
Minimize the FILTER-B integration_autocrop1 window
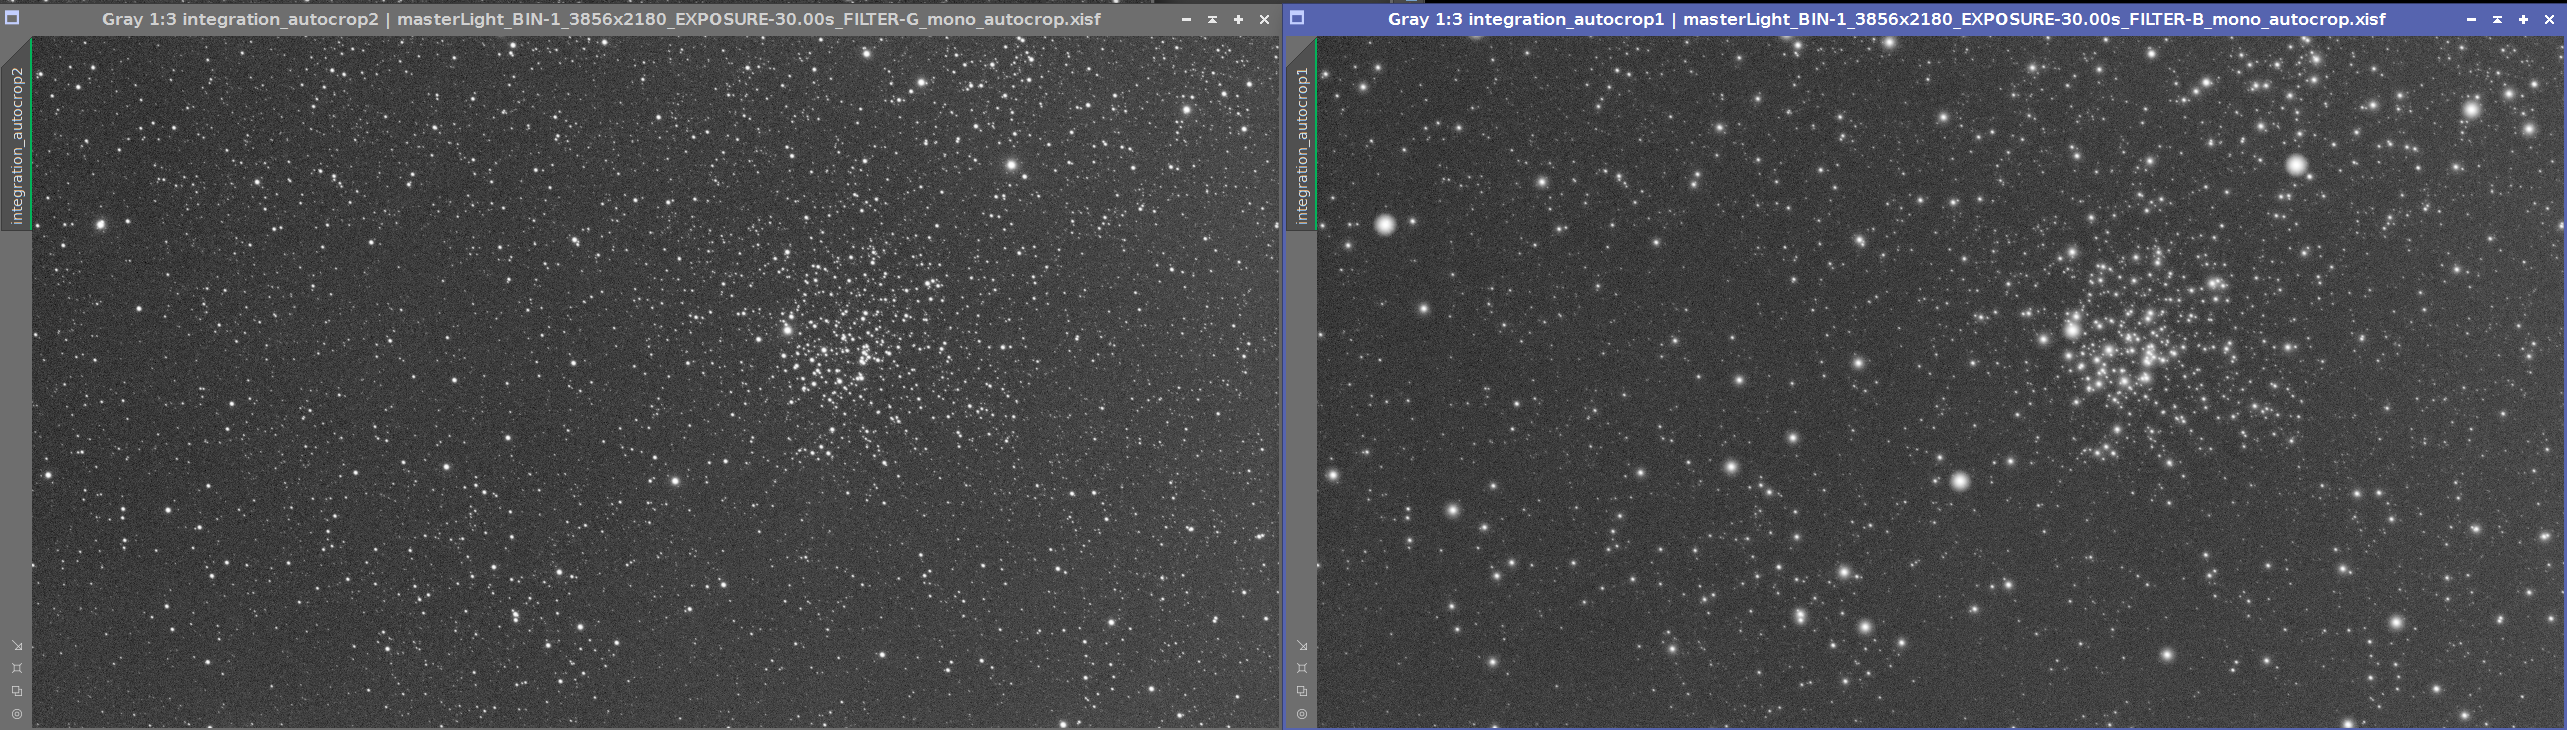[2471, 19]
